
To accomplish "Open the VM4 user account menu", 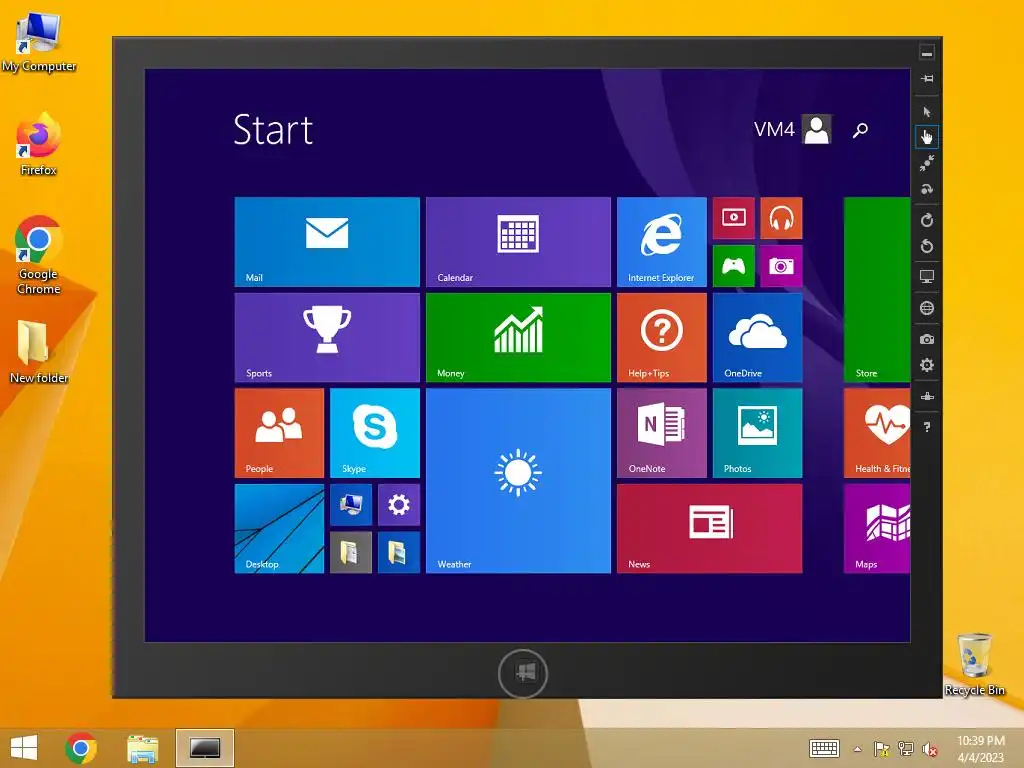I will (x=792, y=129).
